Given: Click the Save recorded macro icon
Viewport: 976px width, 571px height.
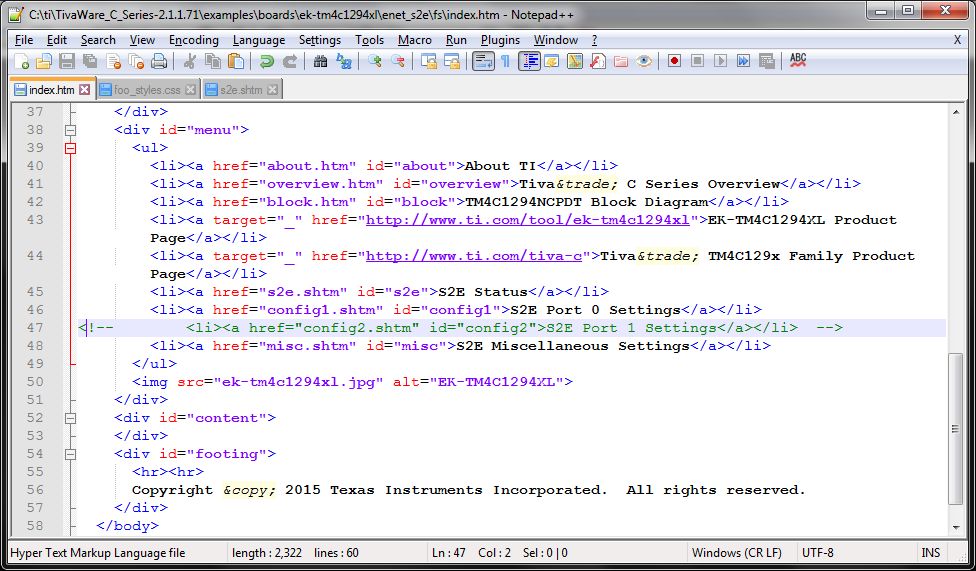Looking at the screenshot, I should (x=767, y=61).
